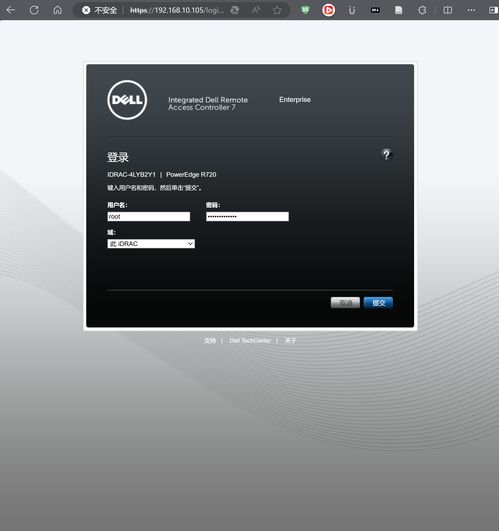The image size is (499, 531).
Task: Open the iDRAC help question mark
Action: click(386, 154)
